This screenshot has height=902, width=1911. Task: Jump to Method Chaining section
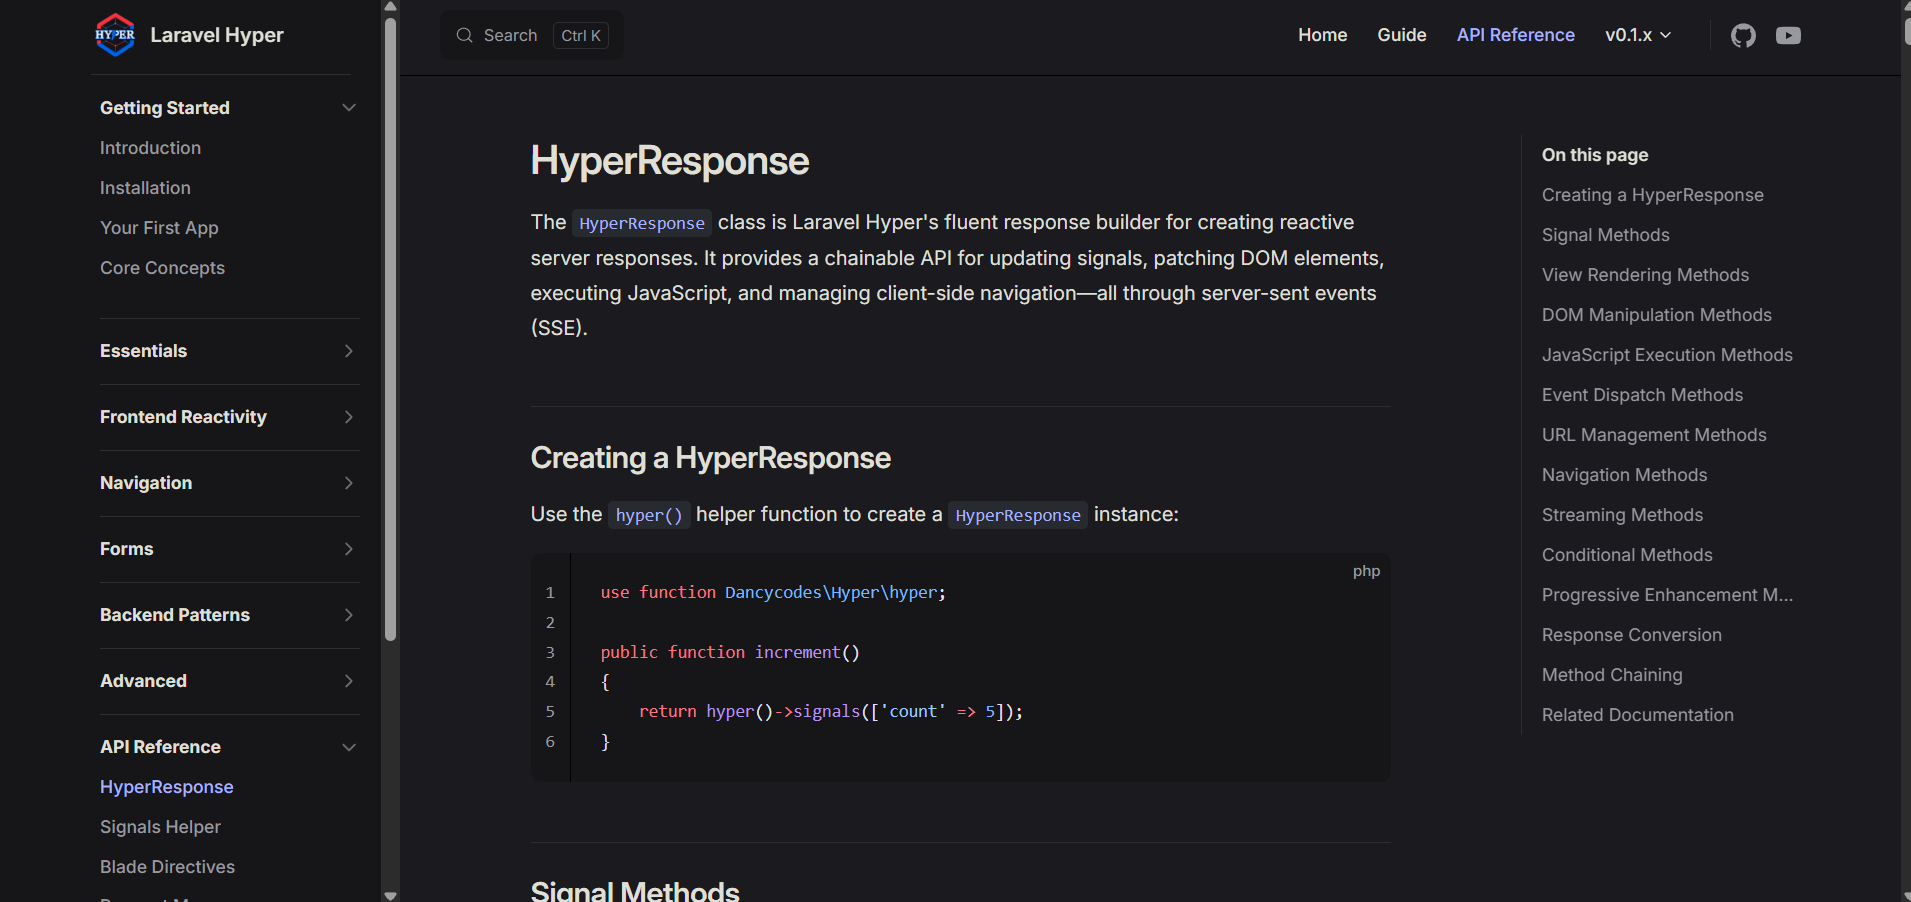click(x=1612, y=675)
